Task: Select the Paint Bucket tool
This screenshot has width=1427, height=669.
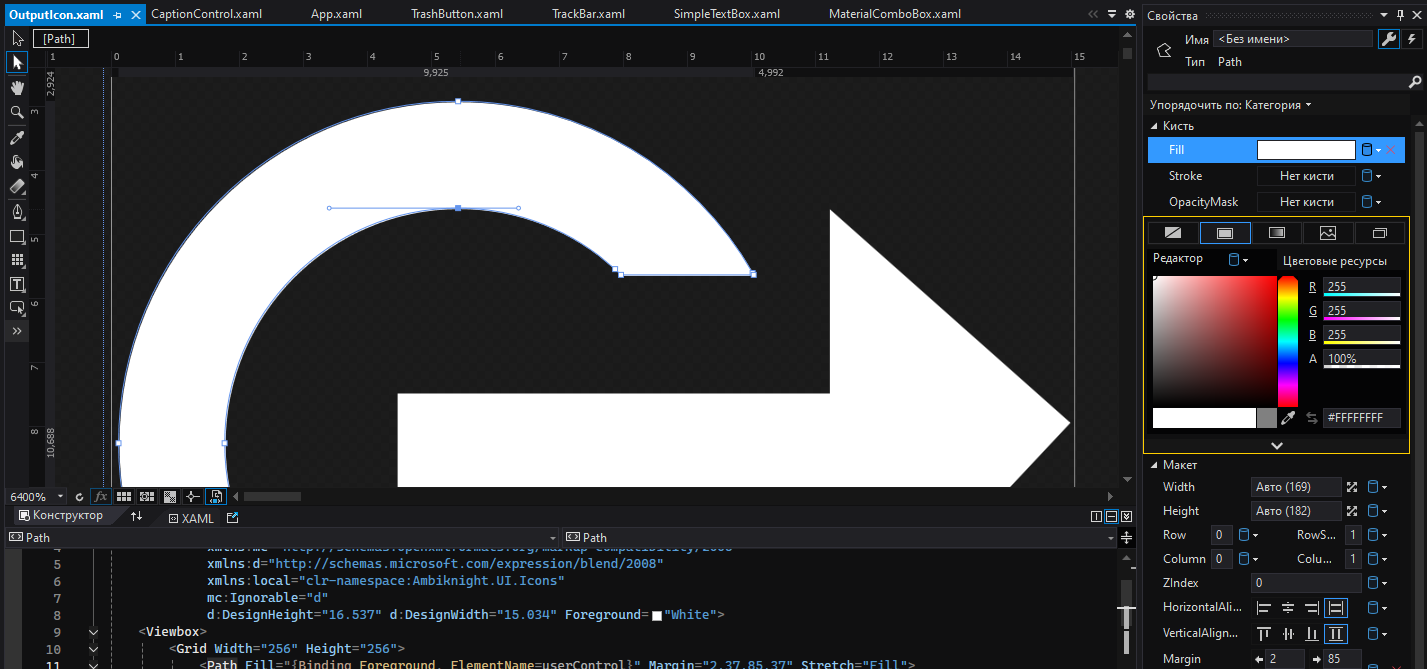Action: (17, 162)
